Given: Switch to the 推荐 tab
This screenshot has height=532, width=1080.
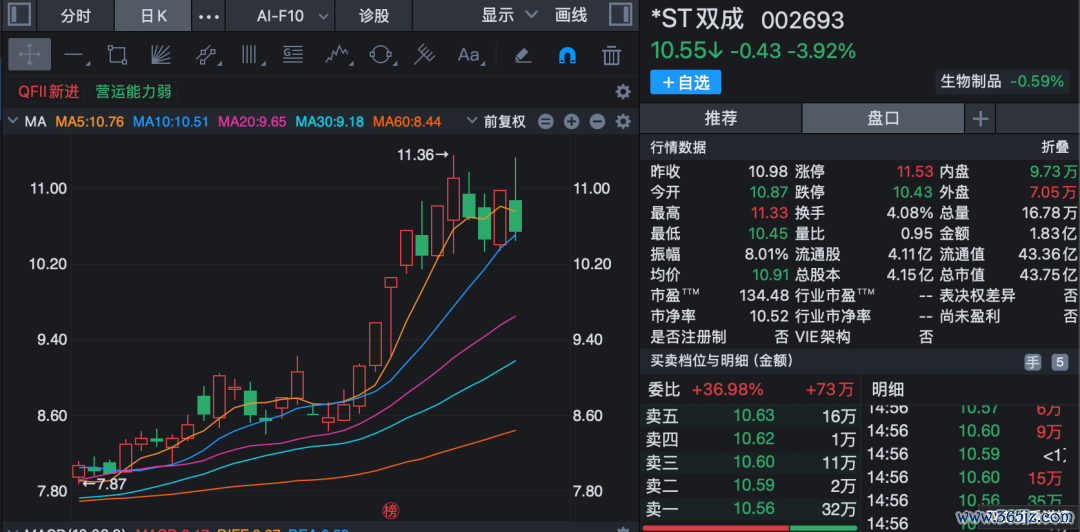Looking at the screenshot, I should 720,119.
